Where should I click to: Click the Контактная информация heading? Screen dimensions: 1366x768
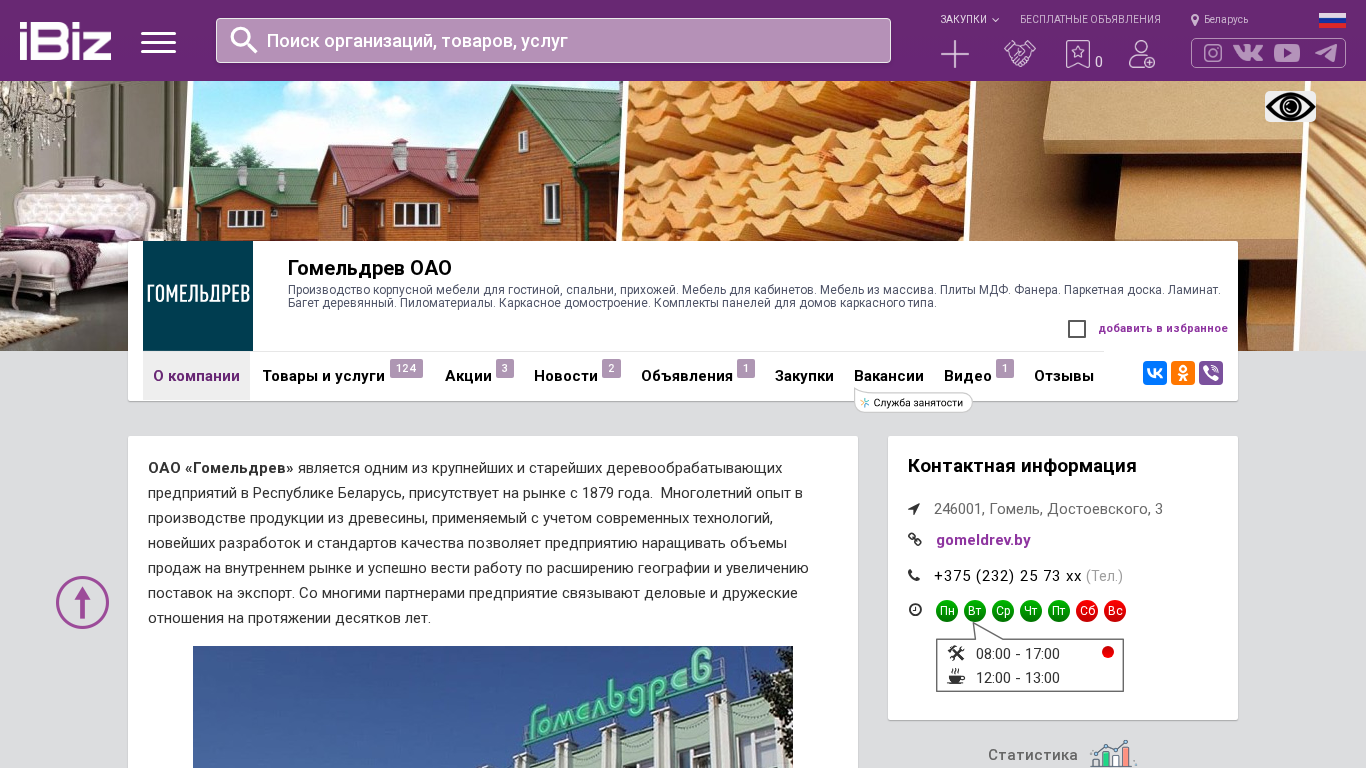tap(1022, 466)
